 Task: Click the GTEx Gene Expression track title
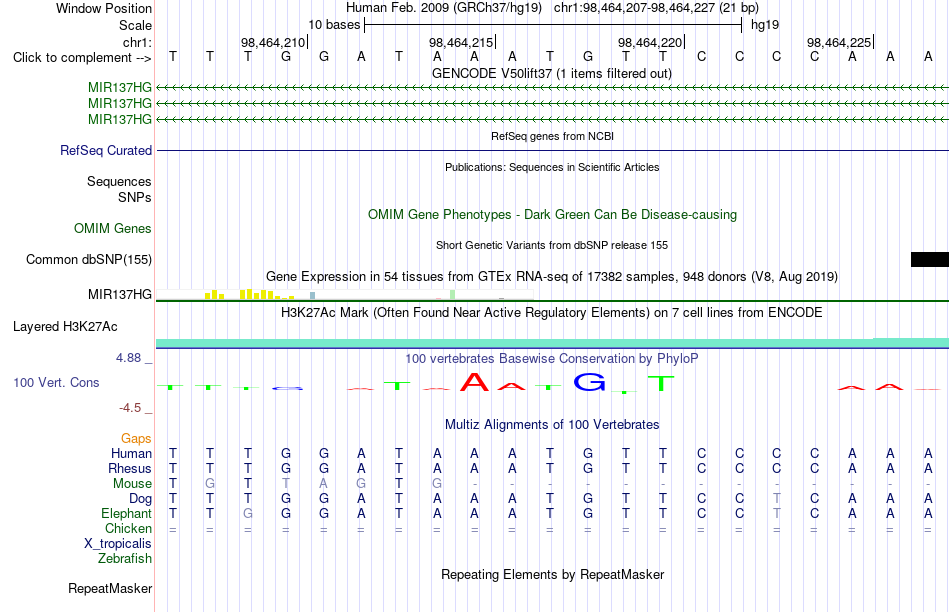[552, 277]
